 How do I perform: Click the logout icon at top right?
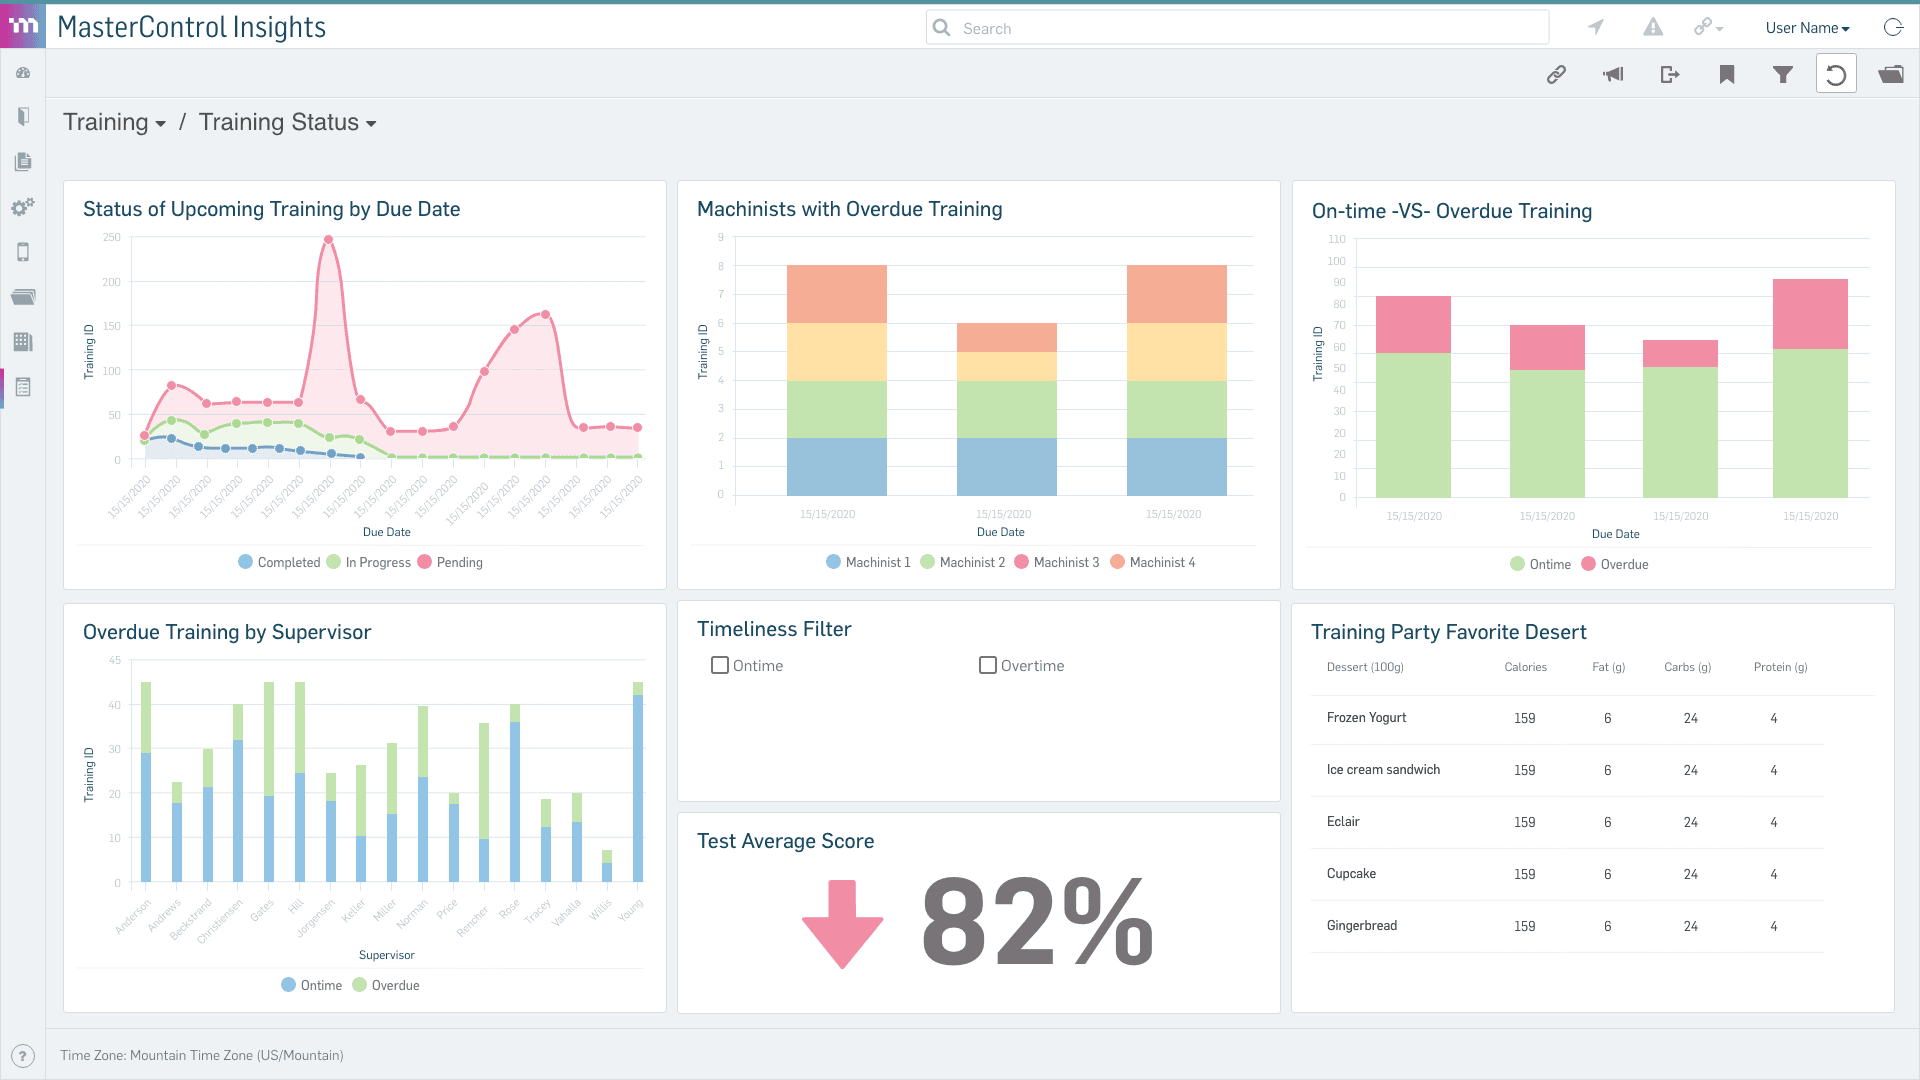click(1893, 27)
